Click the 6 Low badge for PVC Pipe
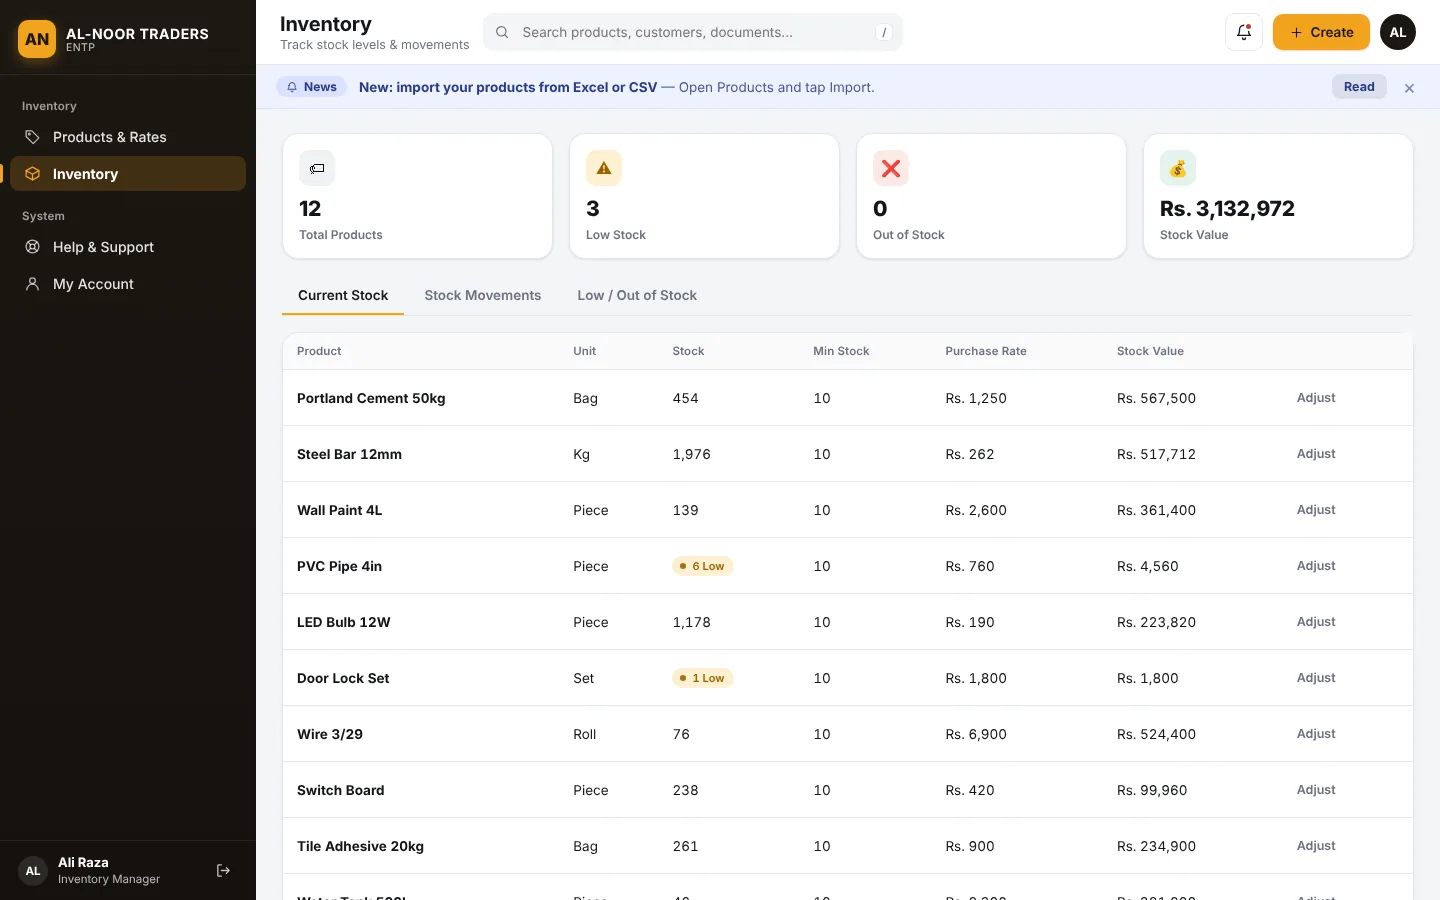This screenshot has width=1440, height=900. point(703,566)
